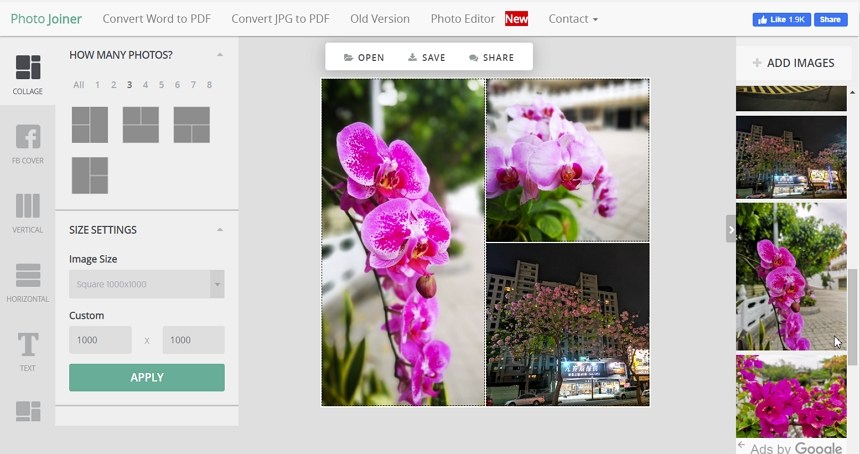Choose the third three-photo layout template
This screenshot has width=860, height=454.
point(191,125)
